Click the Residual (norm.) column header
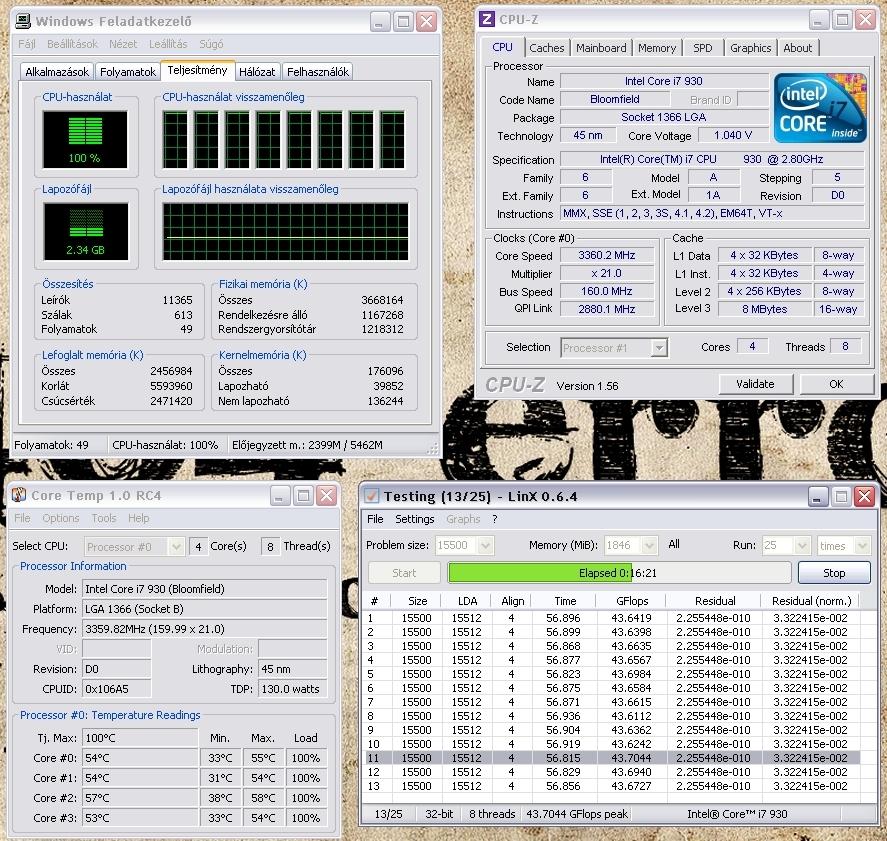 (811, 601)
